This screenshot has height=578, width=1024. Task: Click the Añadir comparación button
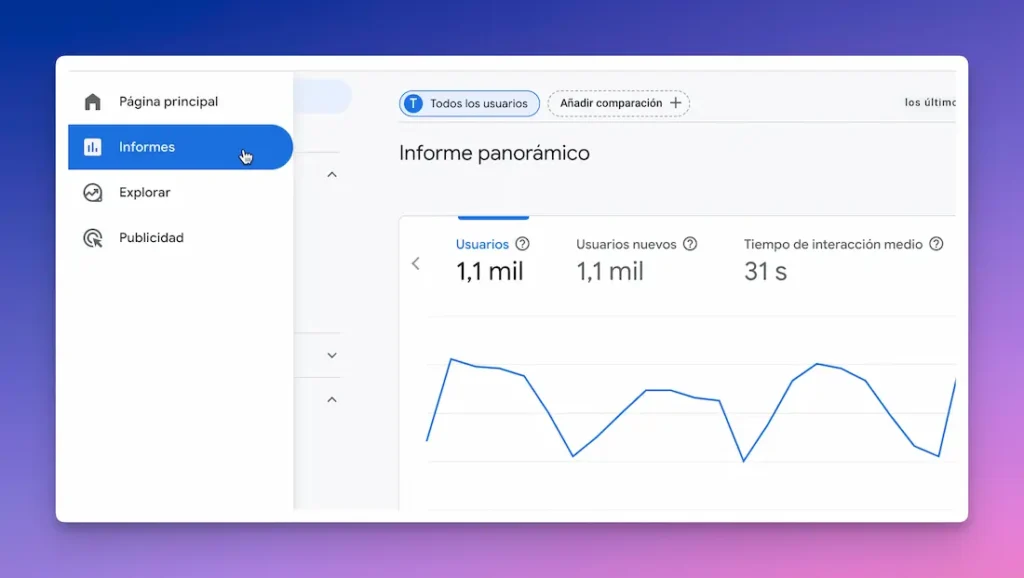coord(614,103)
